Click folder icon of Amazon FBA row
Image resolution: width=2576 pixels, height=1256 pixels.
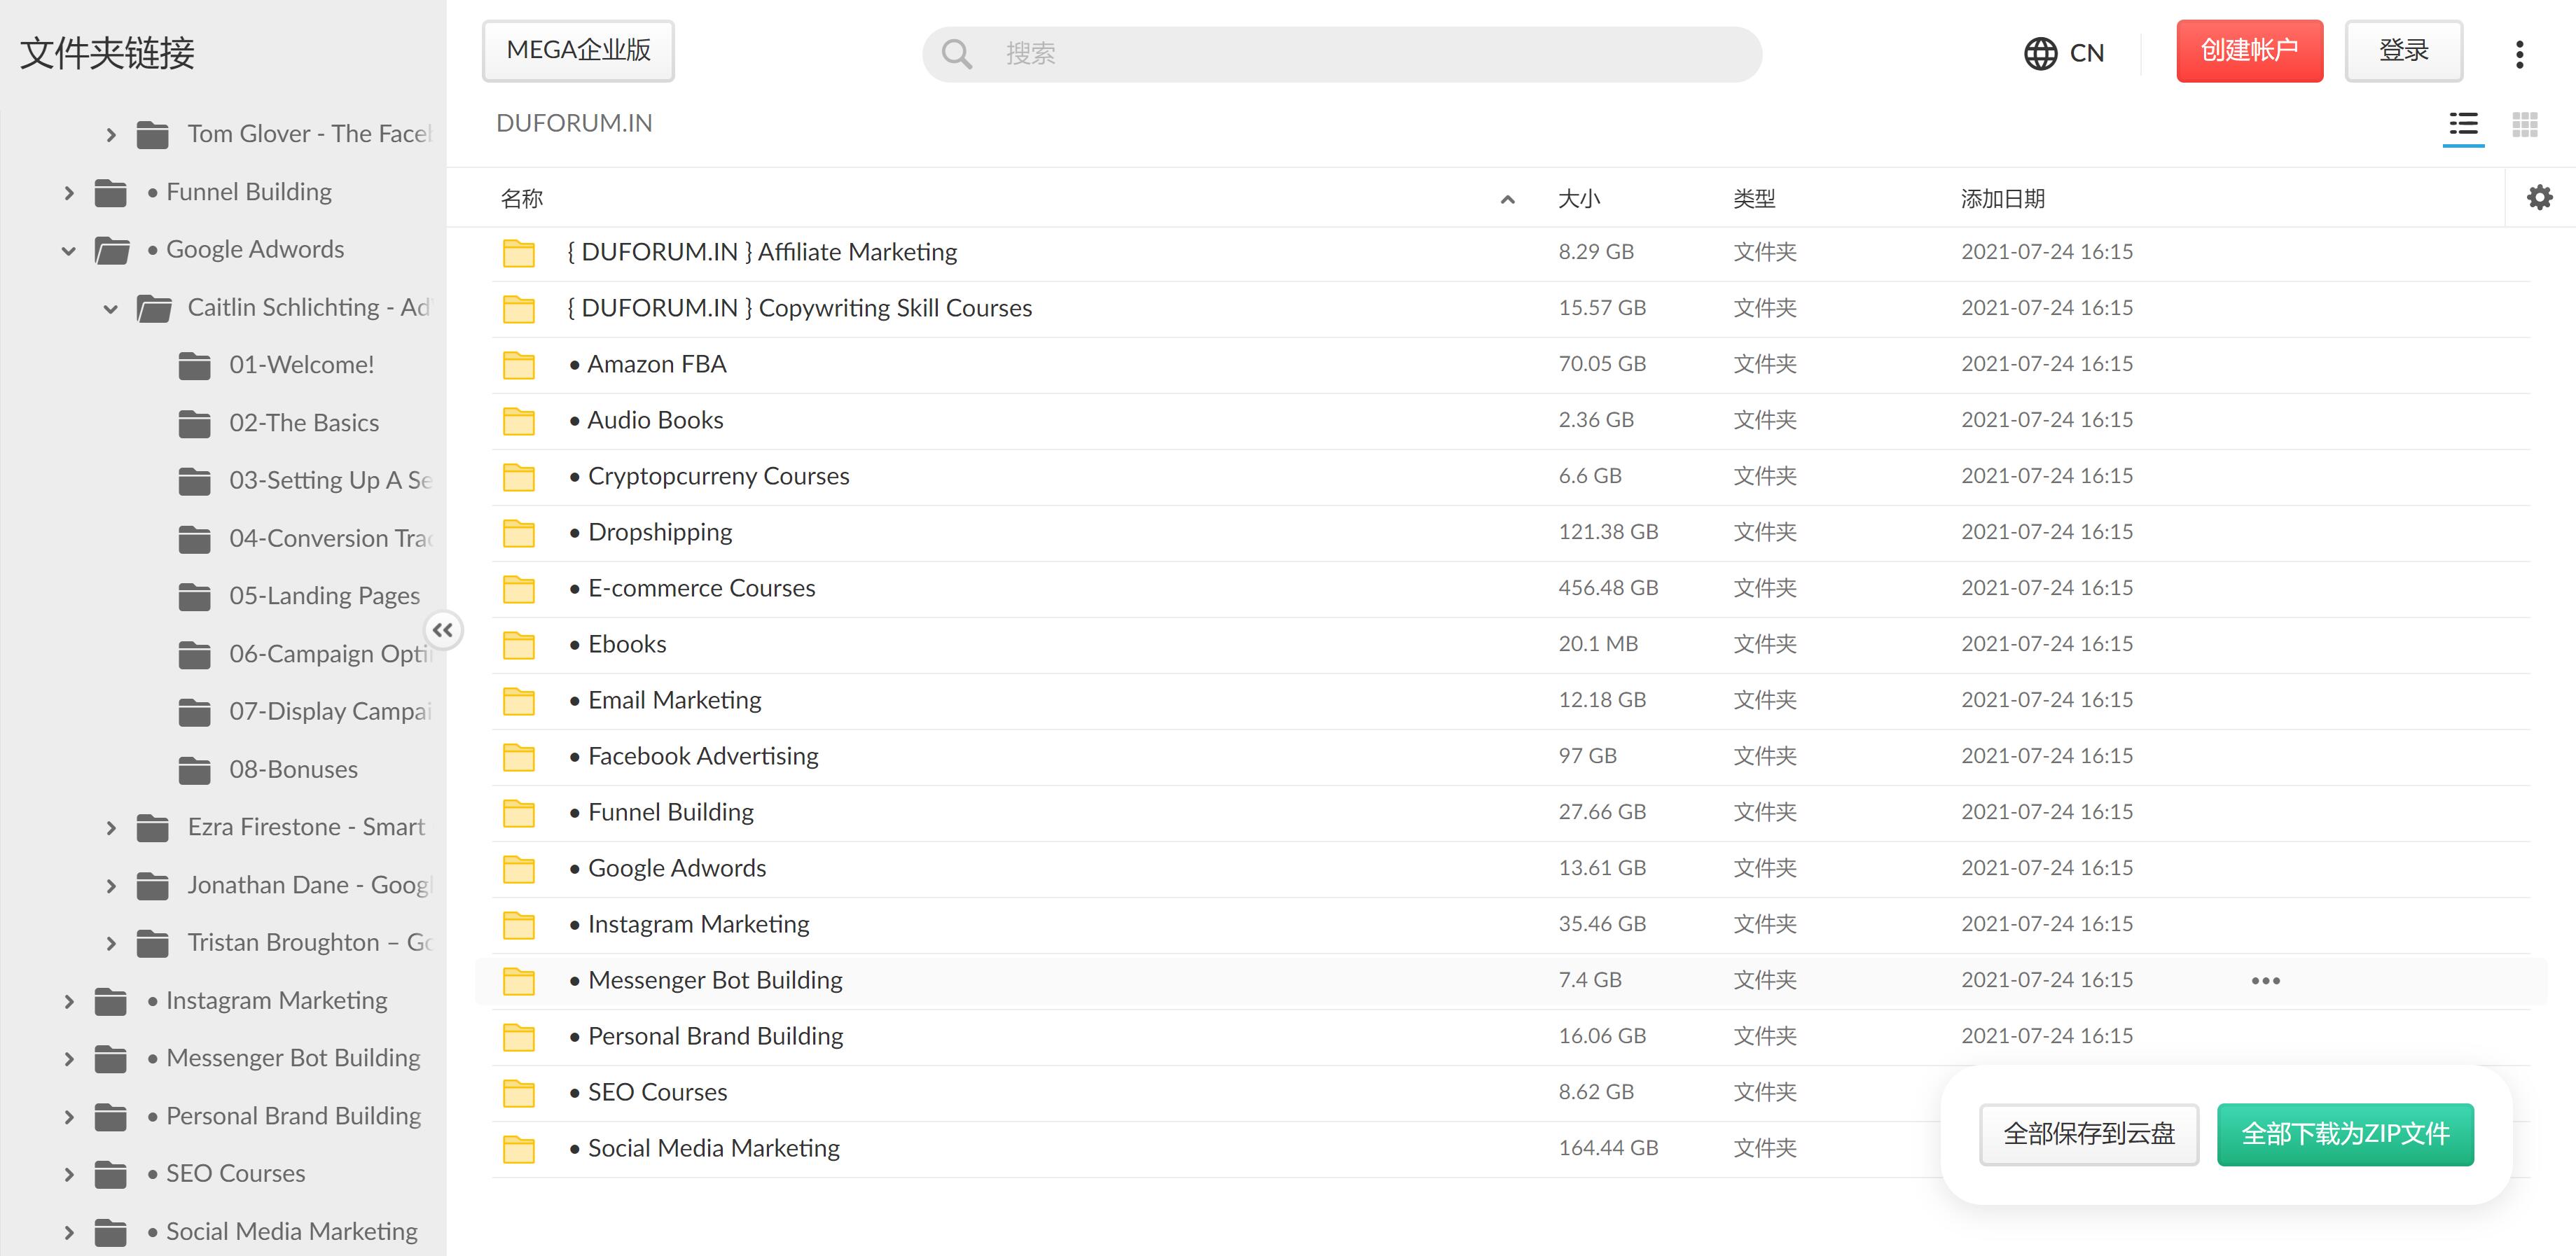tap(518, 365)
